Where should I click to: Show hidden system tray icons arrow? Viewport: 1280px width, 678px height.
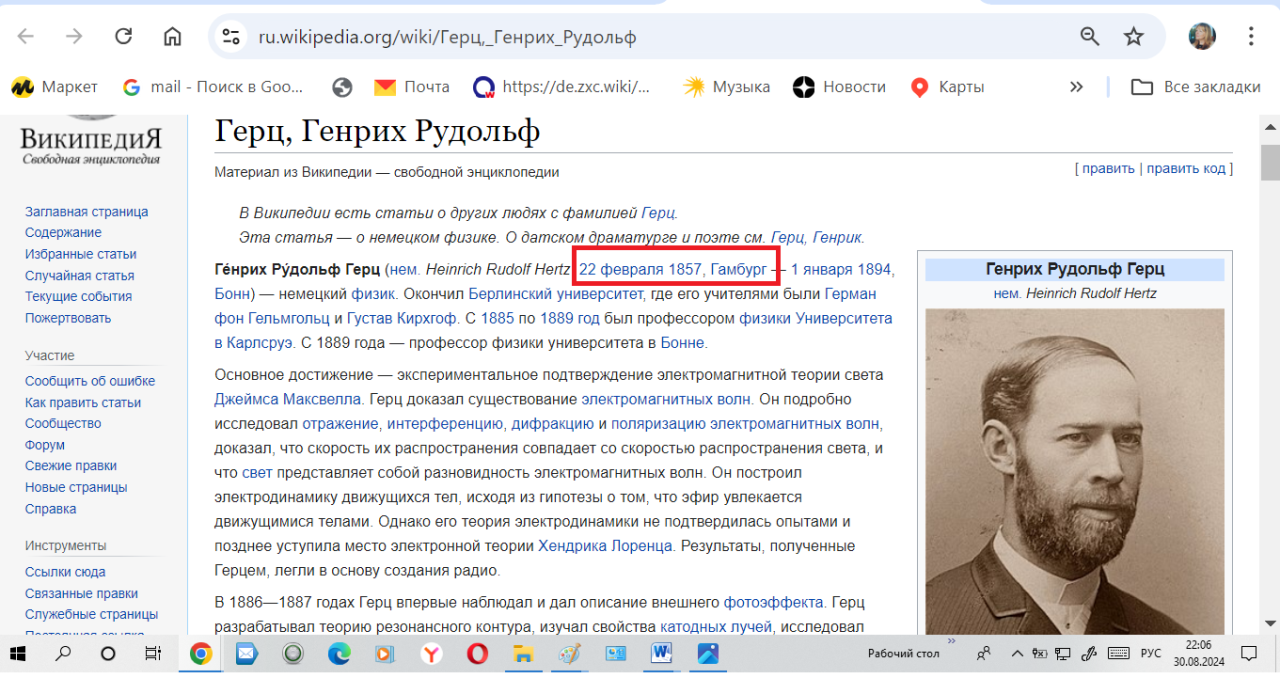pyautogui.click(x=1018, y=654)
